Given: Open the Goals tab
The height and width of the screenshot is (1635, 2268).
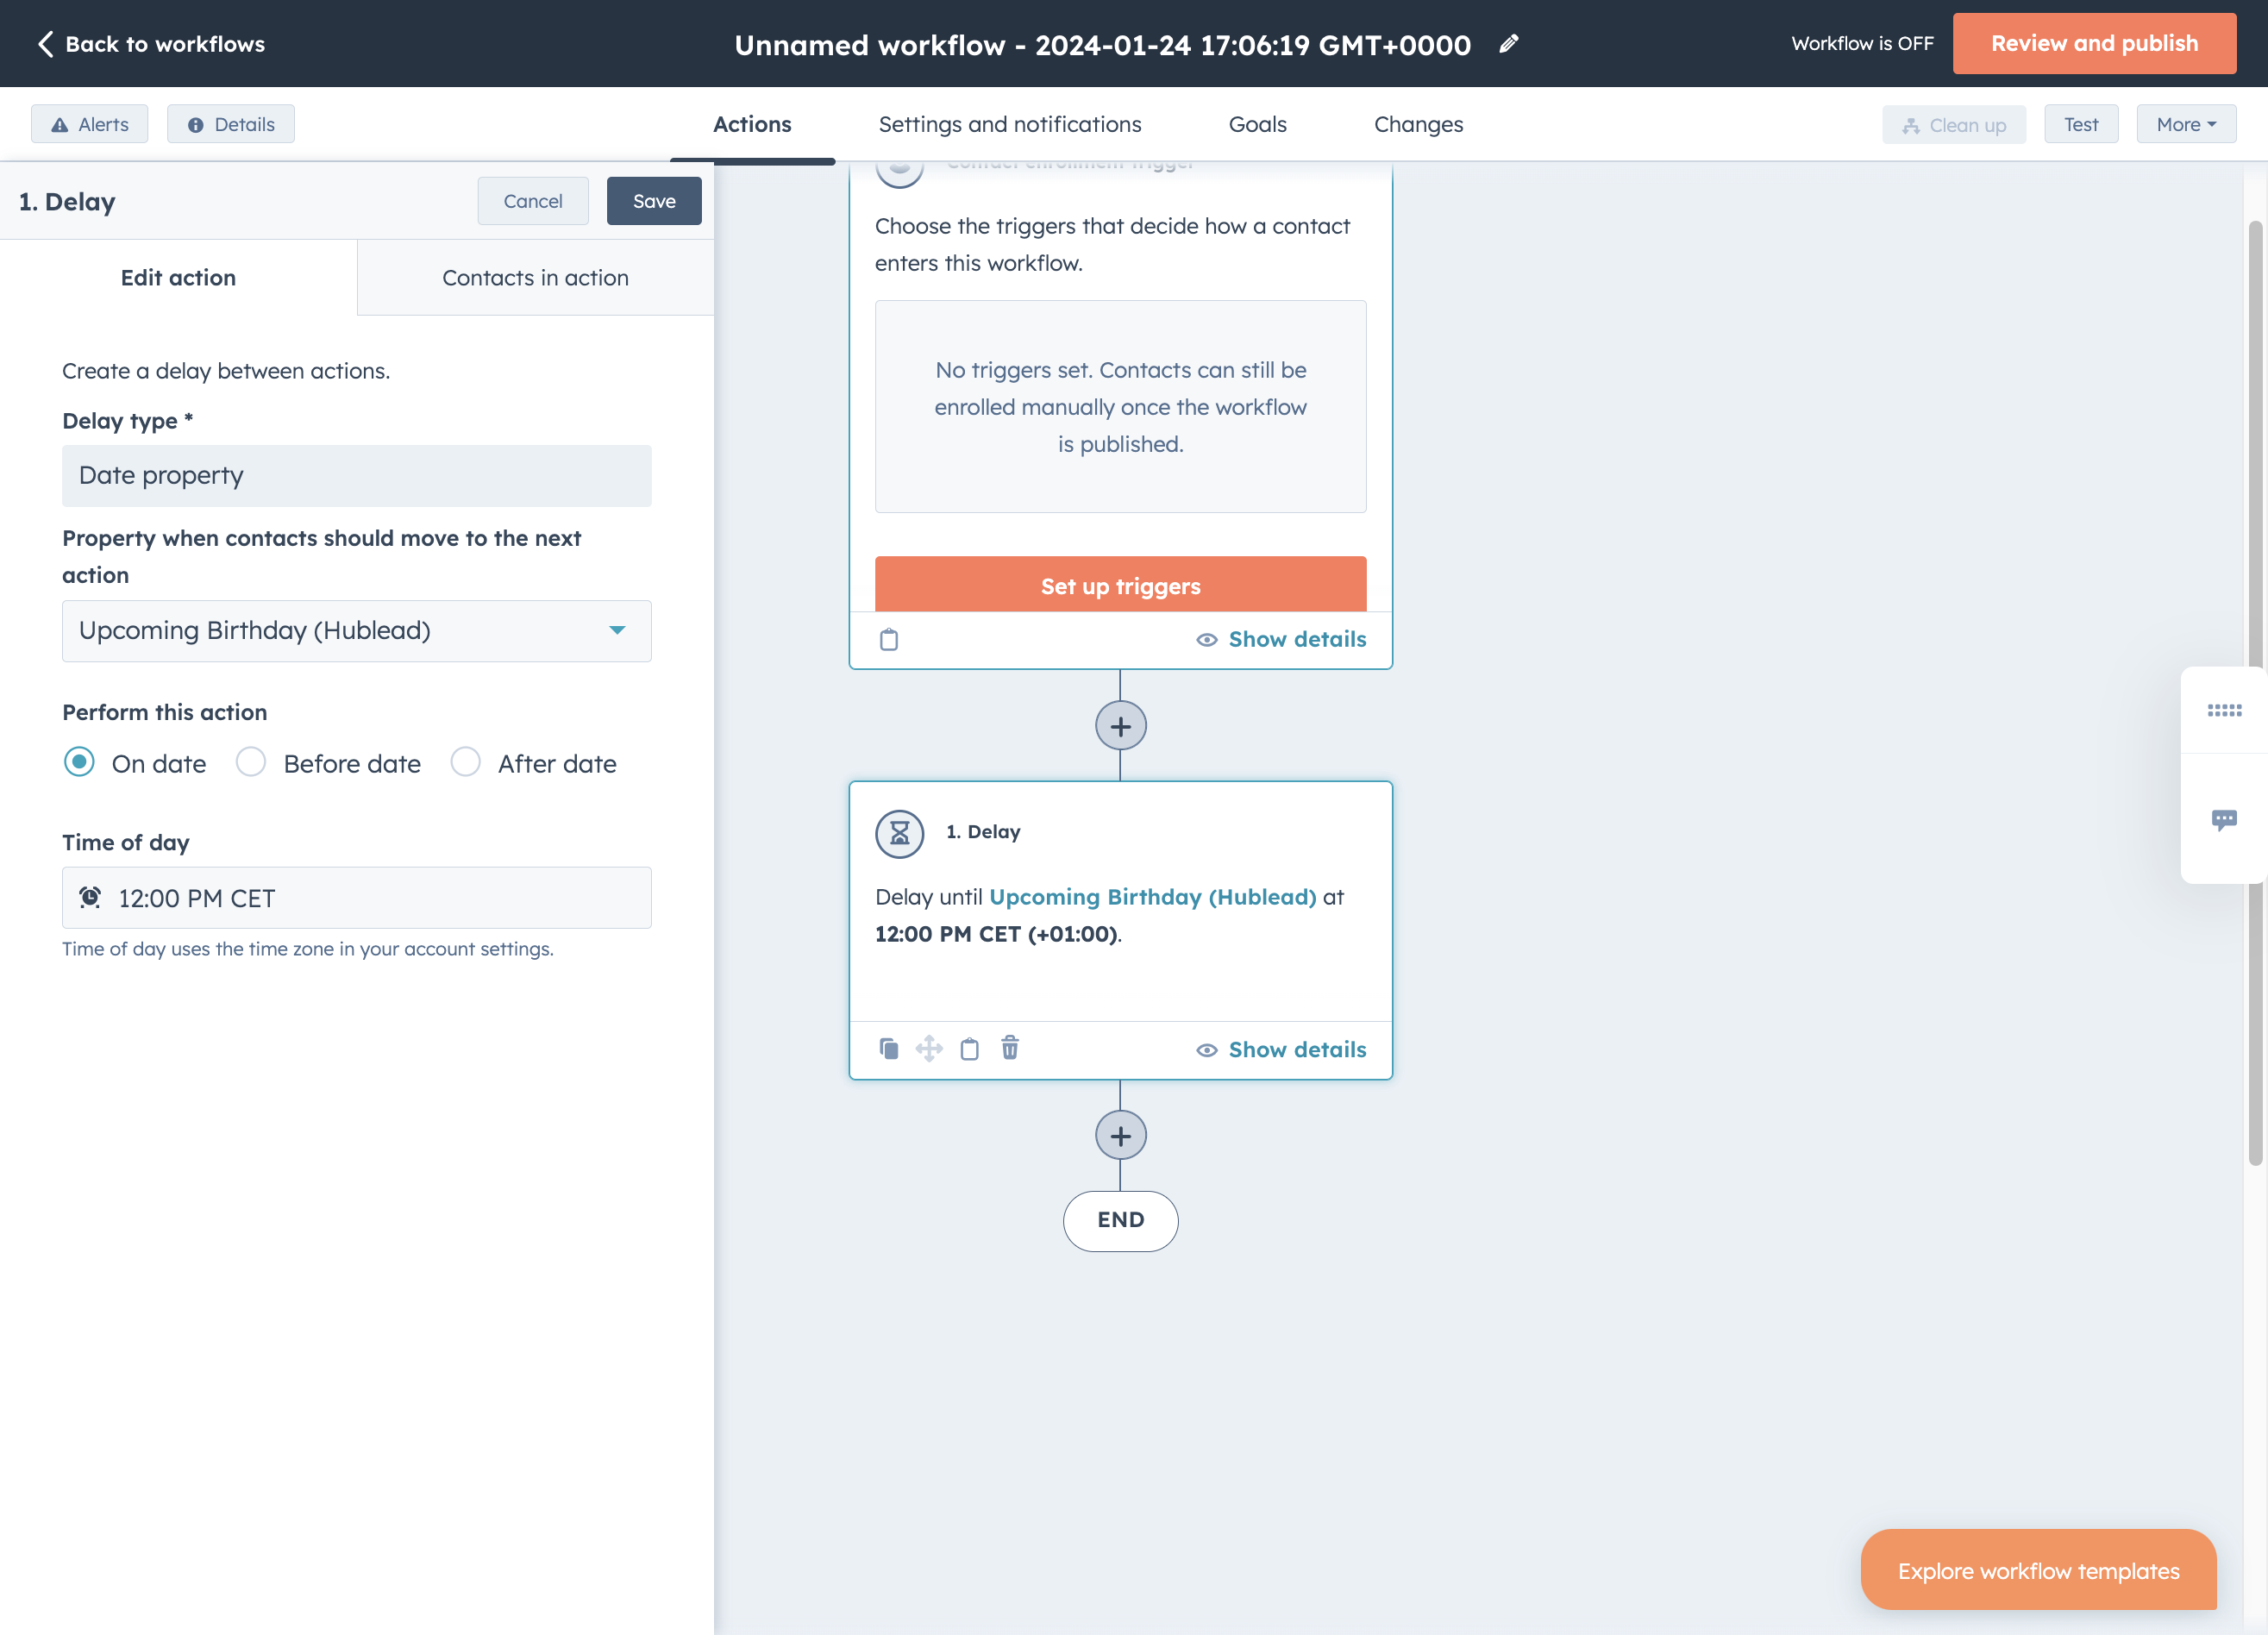Looking at the screenshot, I should (1257, 124).
